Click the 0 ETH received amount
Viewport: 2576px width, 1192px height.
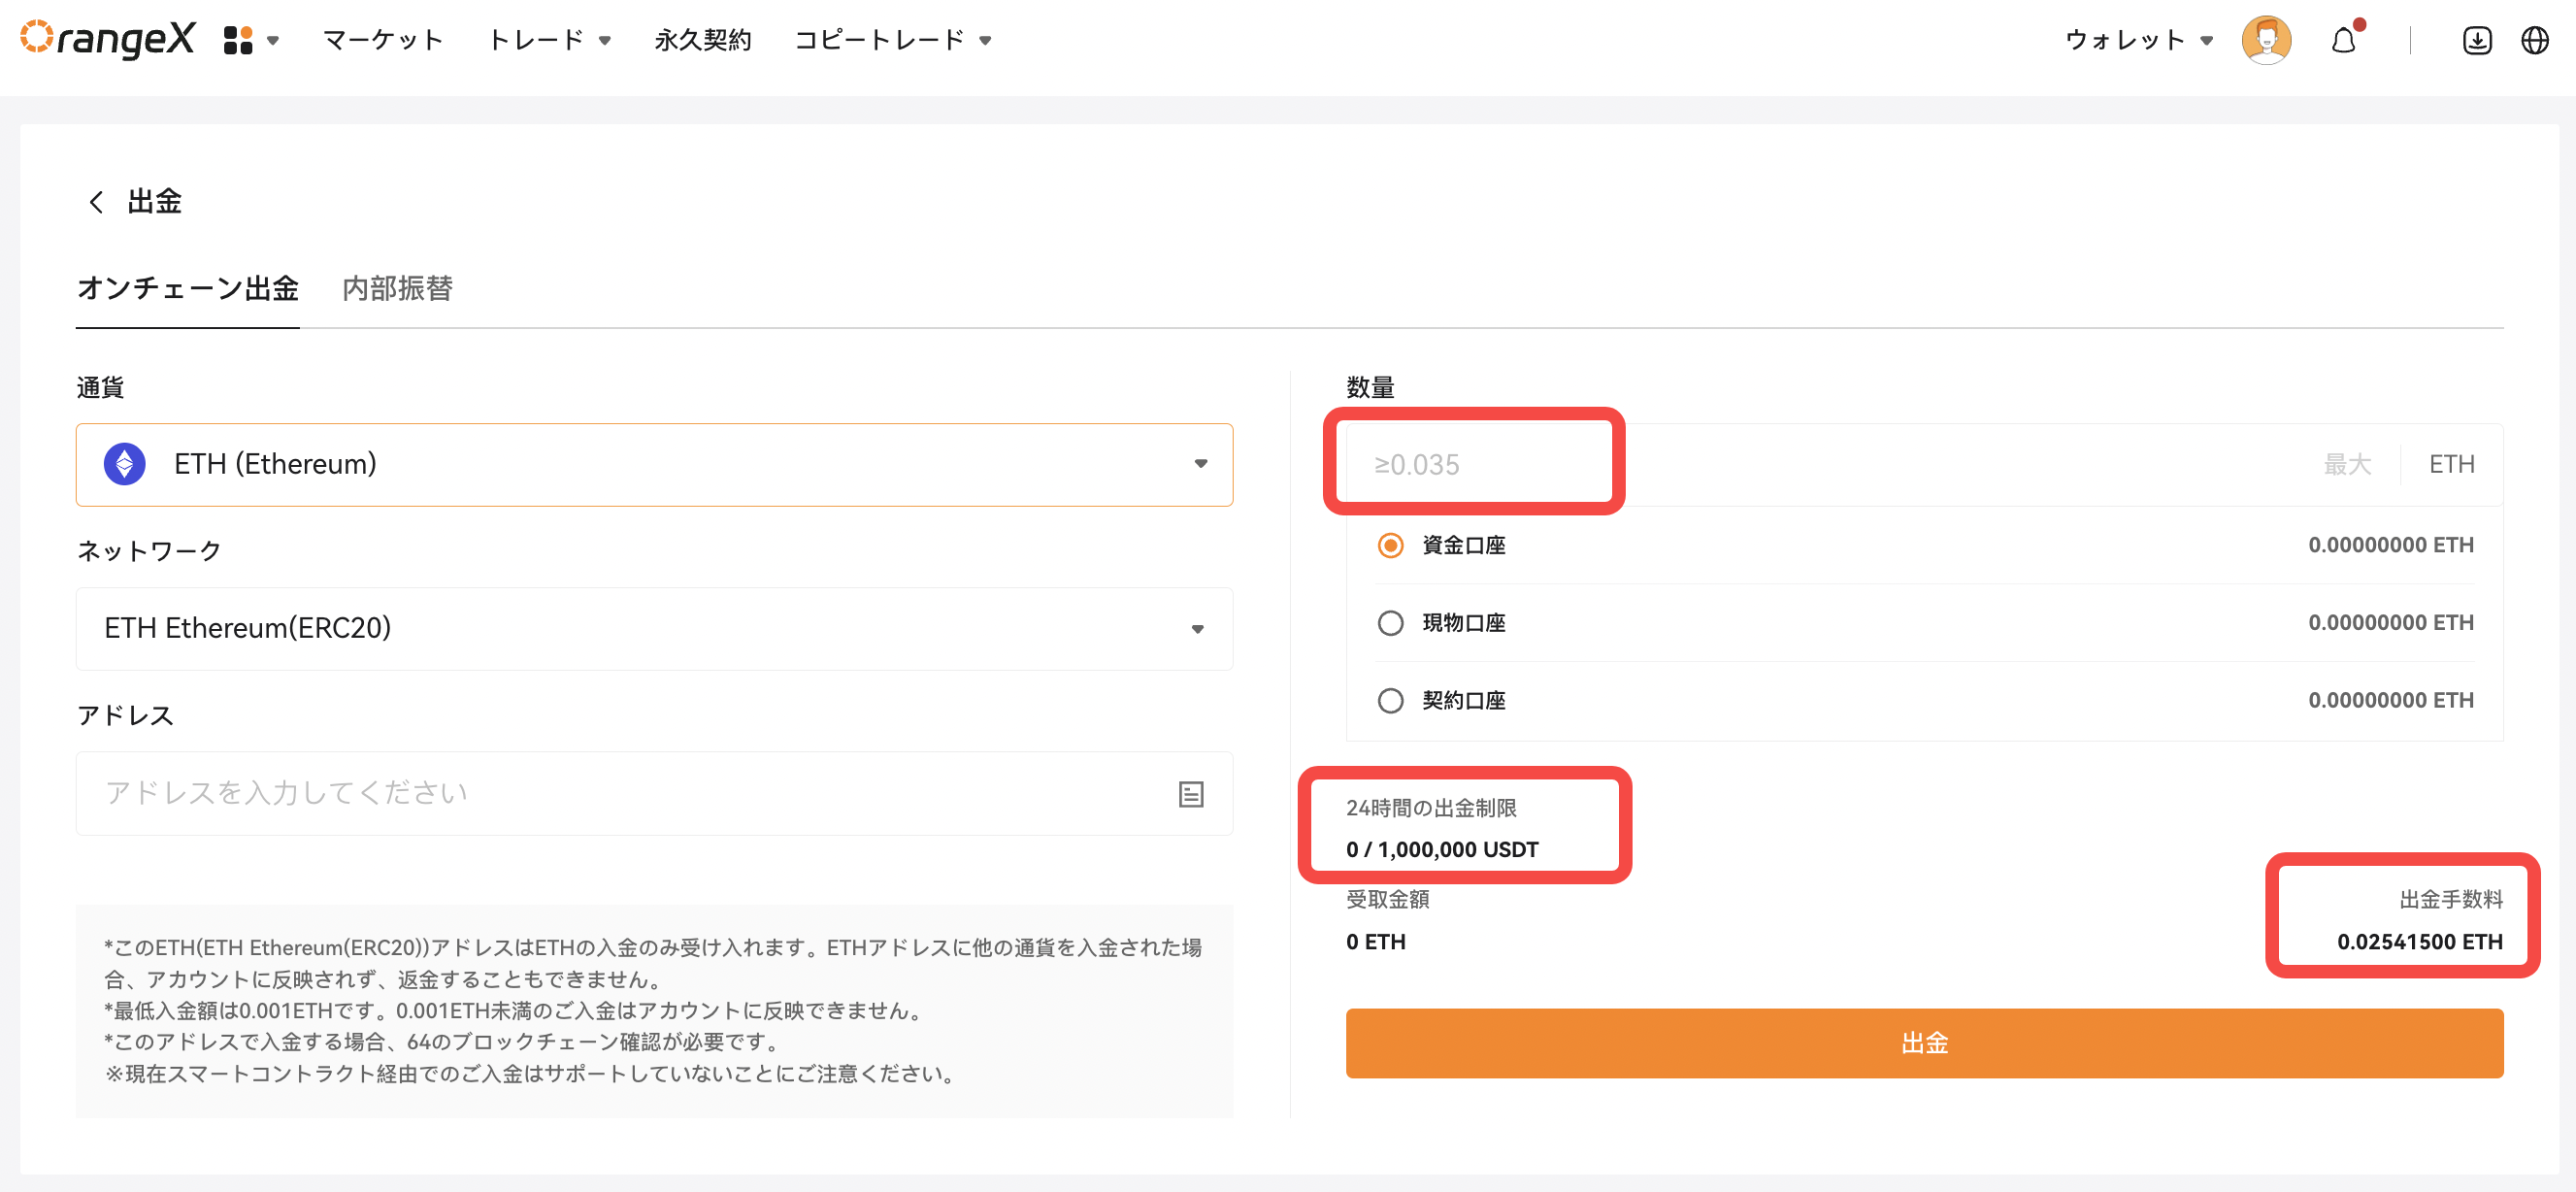pos(1375,941)
